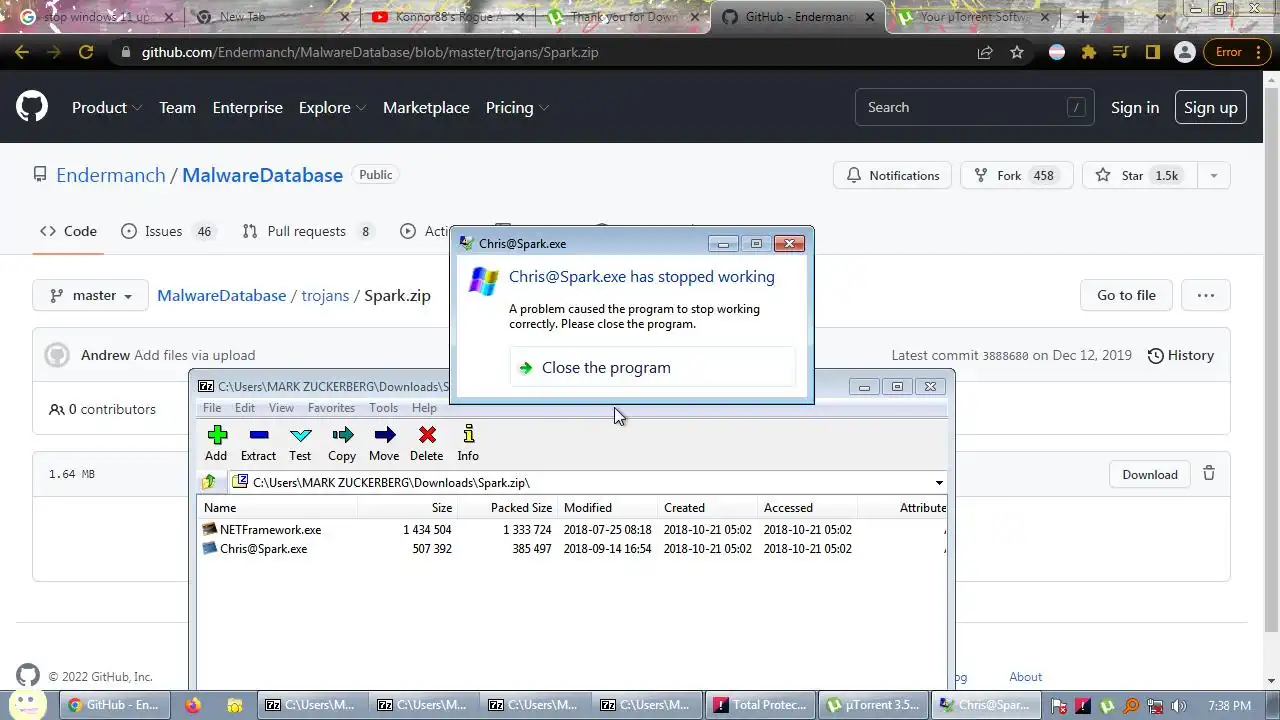Reload the current browser page
Image resolution: width=1280 pixels, height=720 pixels.
point(86,52)
